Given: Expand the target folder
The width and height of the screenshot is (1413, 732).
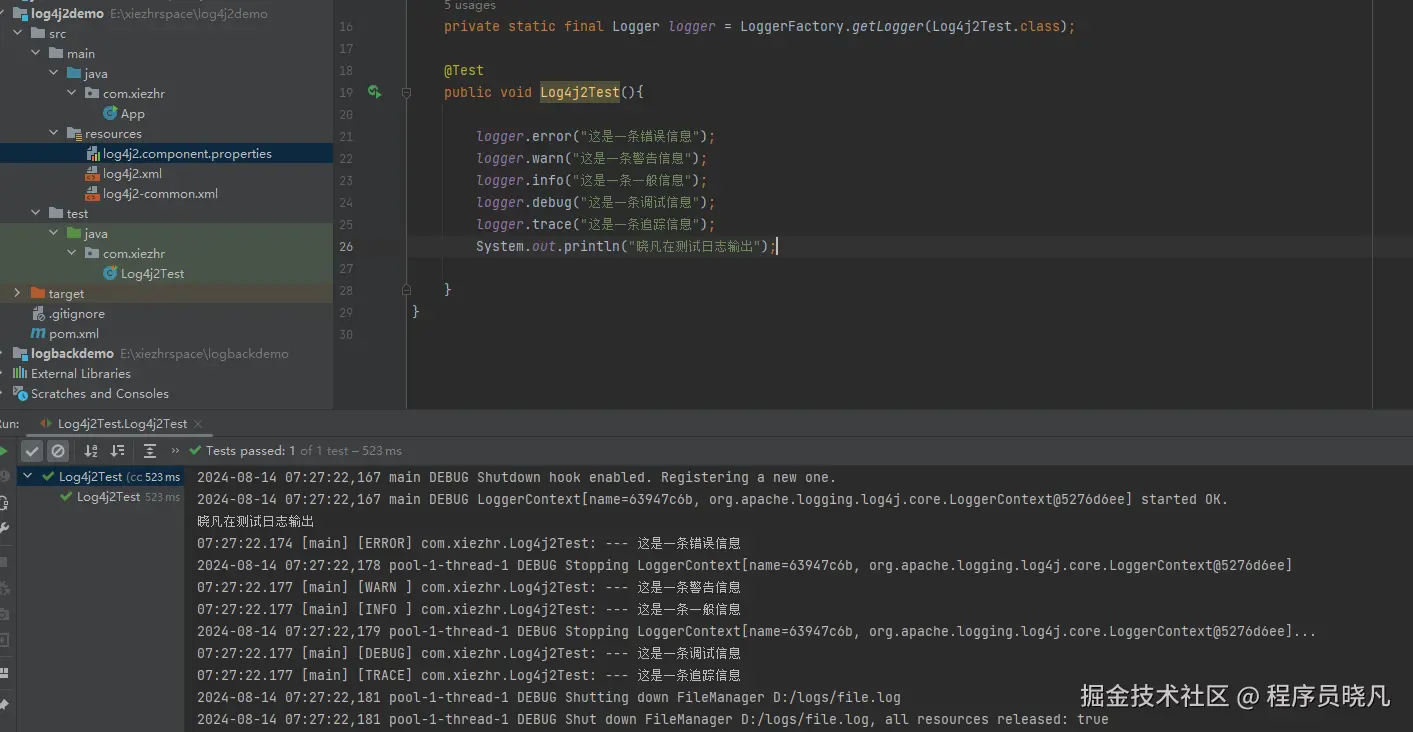Looking at the screenshot, I should click(17, 293).
